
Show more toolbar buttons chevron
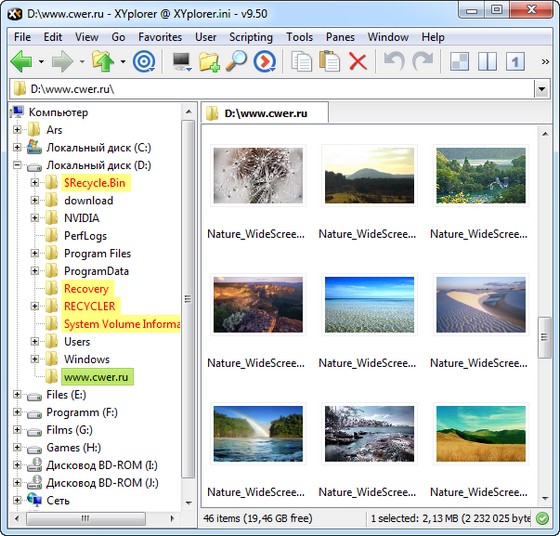coord(545,62)
